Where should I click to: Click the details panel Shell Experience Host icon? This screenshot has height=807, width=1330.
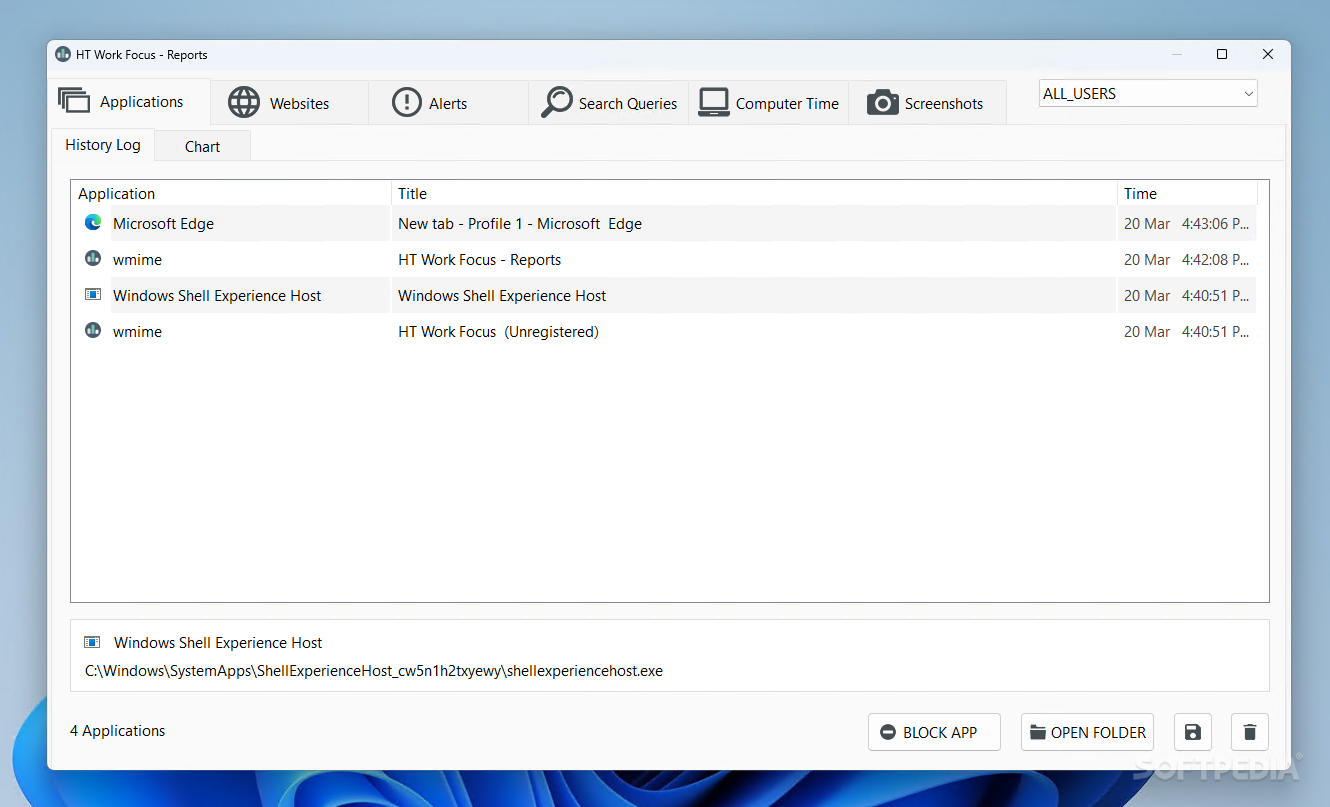[93, 642]
